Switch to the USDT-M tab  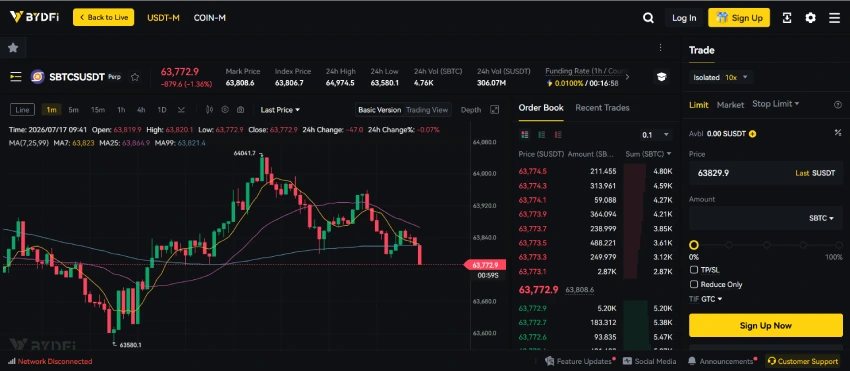pyautogui.click(x=163, y=18)
